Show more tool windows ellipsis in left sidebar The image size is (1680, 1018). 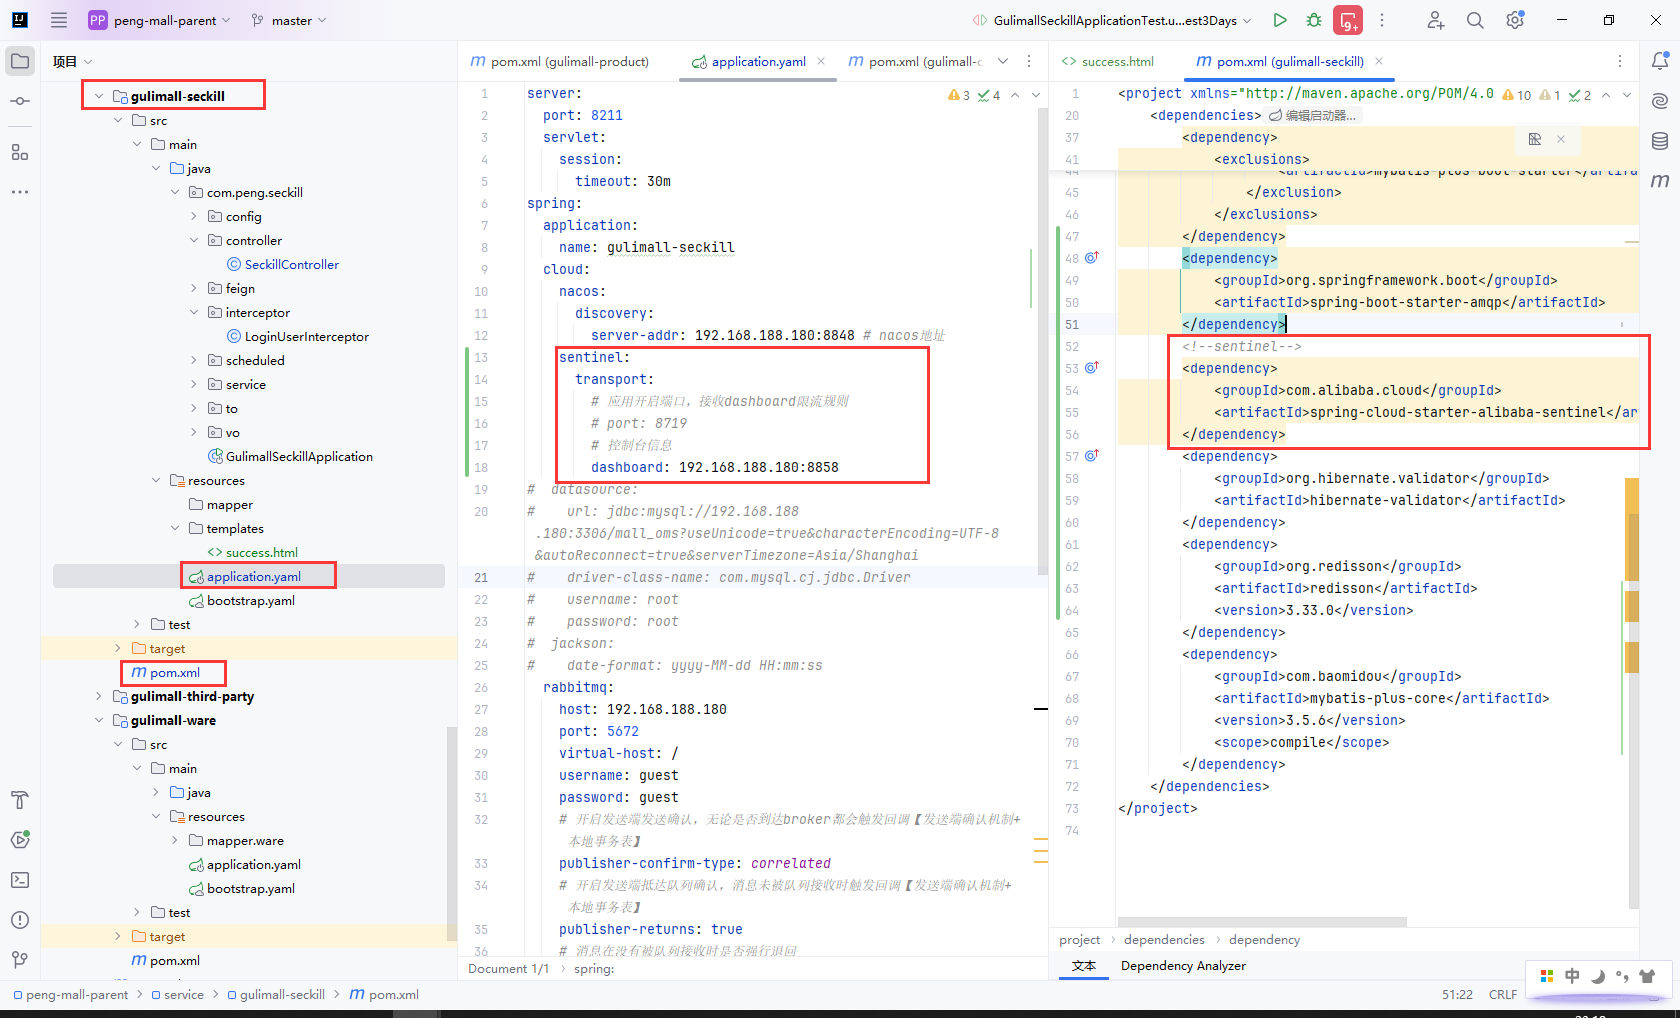20,192
